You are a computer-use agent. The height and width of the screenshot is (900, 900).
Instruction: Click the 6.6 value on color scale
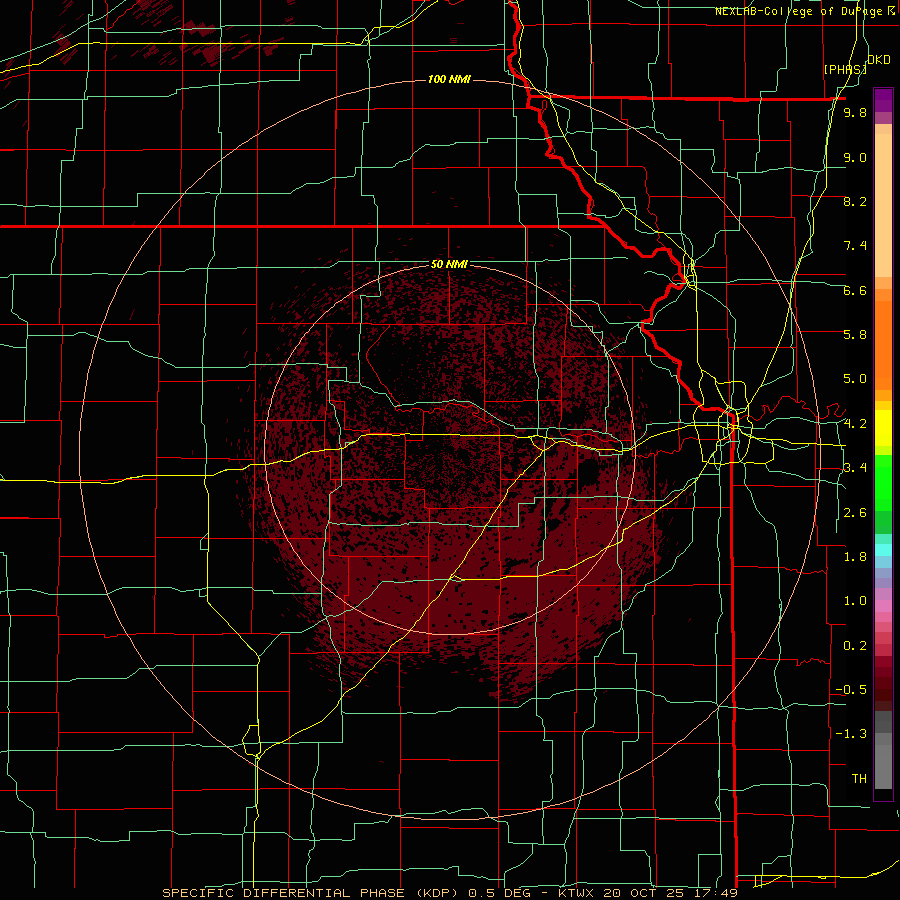855,290
